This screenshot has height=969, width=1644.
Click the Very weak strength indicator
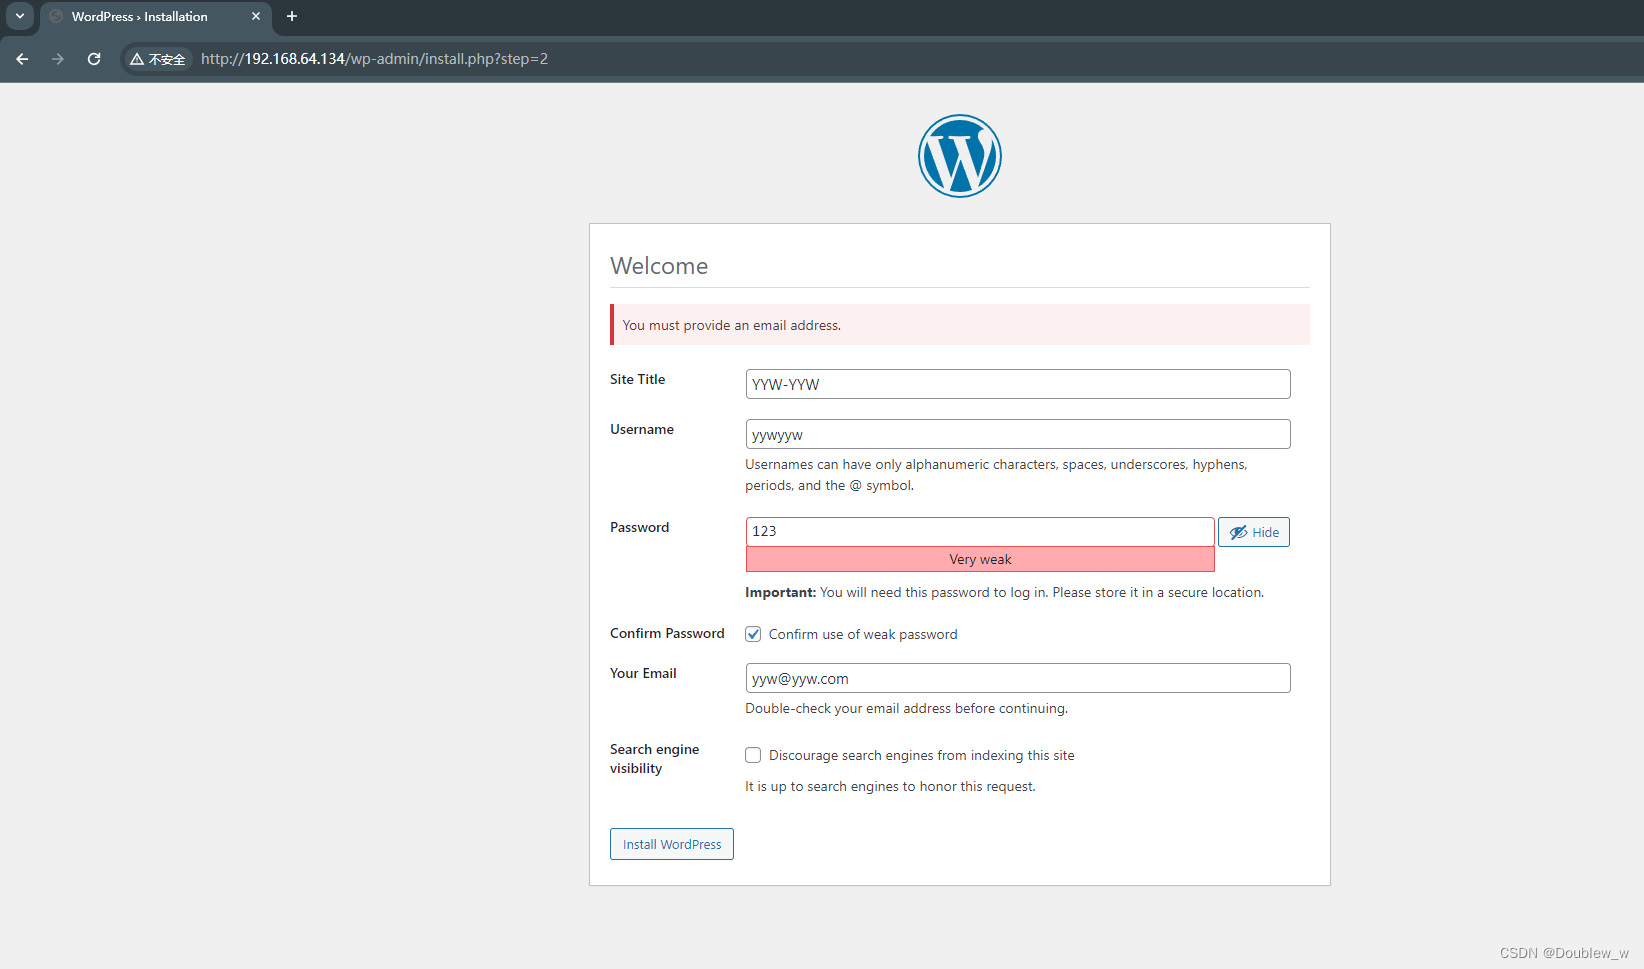[x=979, y=559]
